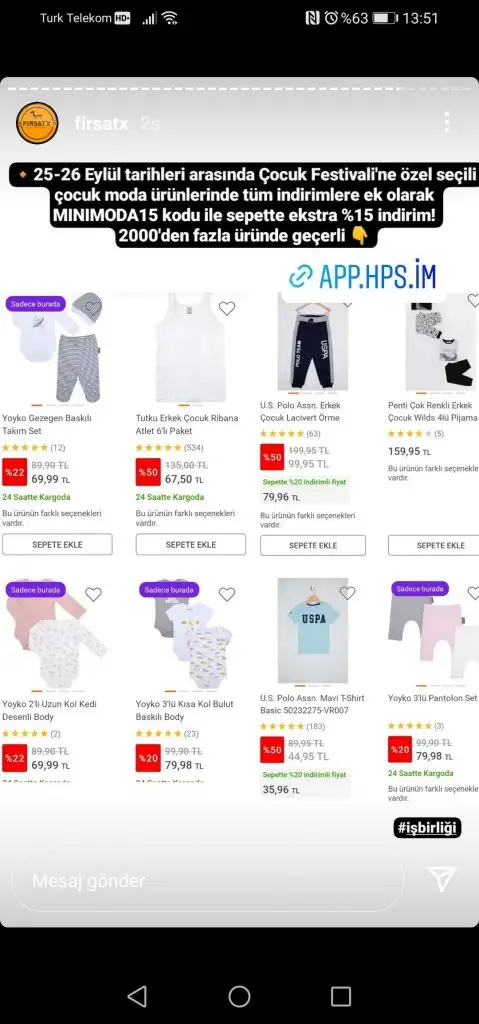The width and height of the screenshot is (479, 1024).
Task: Open Yoyko 3'lü Pantolon Set image
Action: pos(433,631)
